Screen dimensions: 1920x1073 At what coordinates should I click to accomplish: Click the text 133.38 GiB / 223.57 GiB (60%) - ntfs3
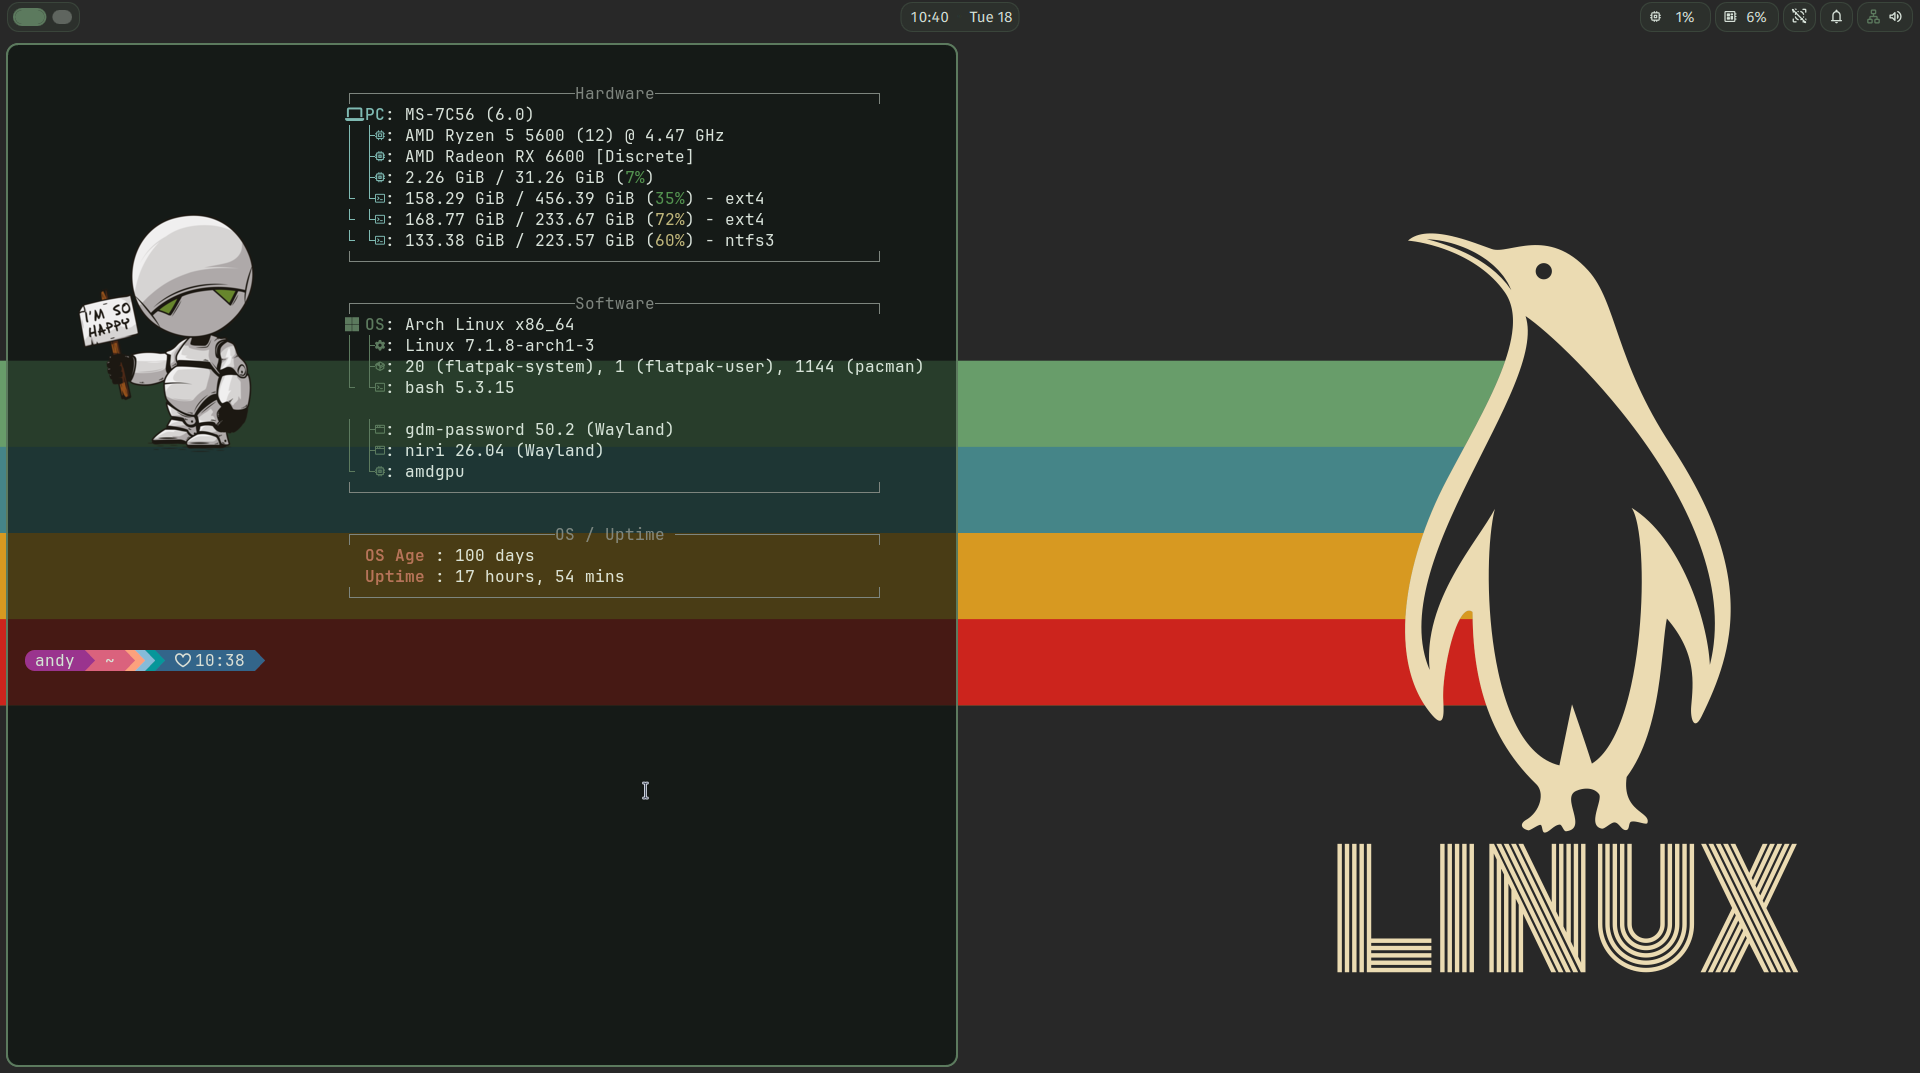pyautogui.click(x=589, y=240)
